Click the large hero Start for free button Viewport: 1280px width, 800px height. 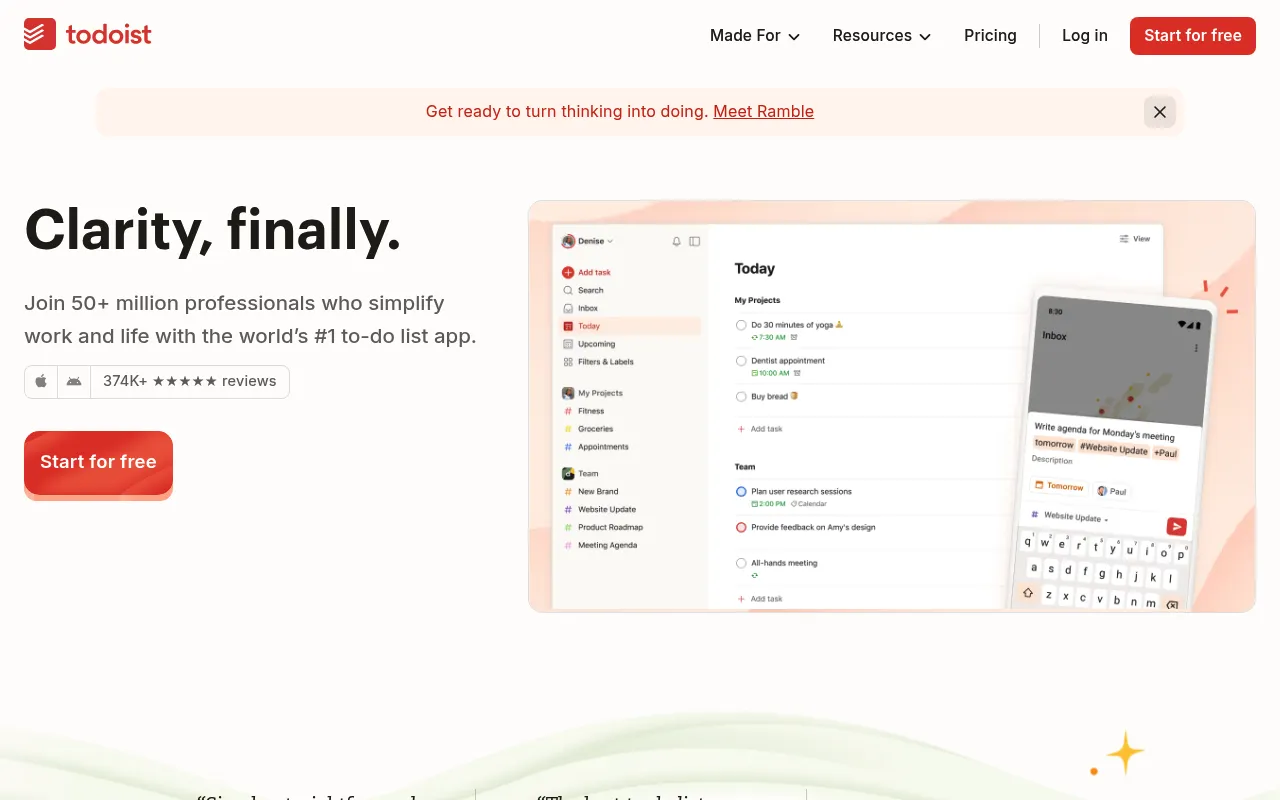[98, 462]
